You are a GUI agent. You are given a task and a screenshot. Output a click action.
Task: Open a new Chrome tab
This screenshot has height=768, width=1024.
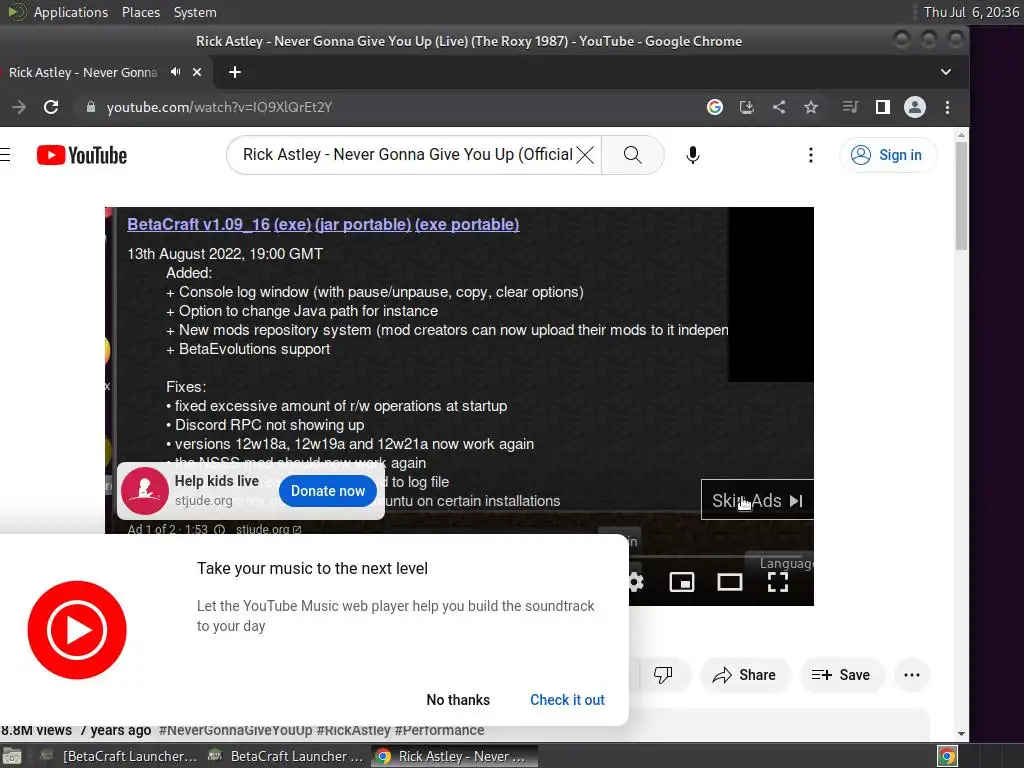[x=234, y=72]
